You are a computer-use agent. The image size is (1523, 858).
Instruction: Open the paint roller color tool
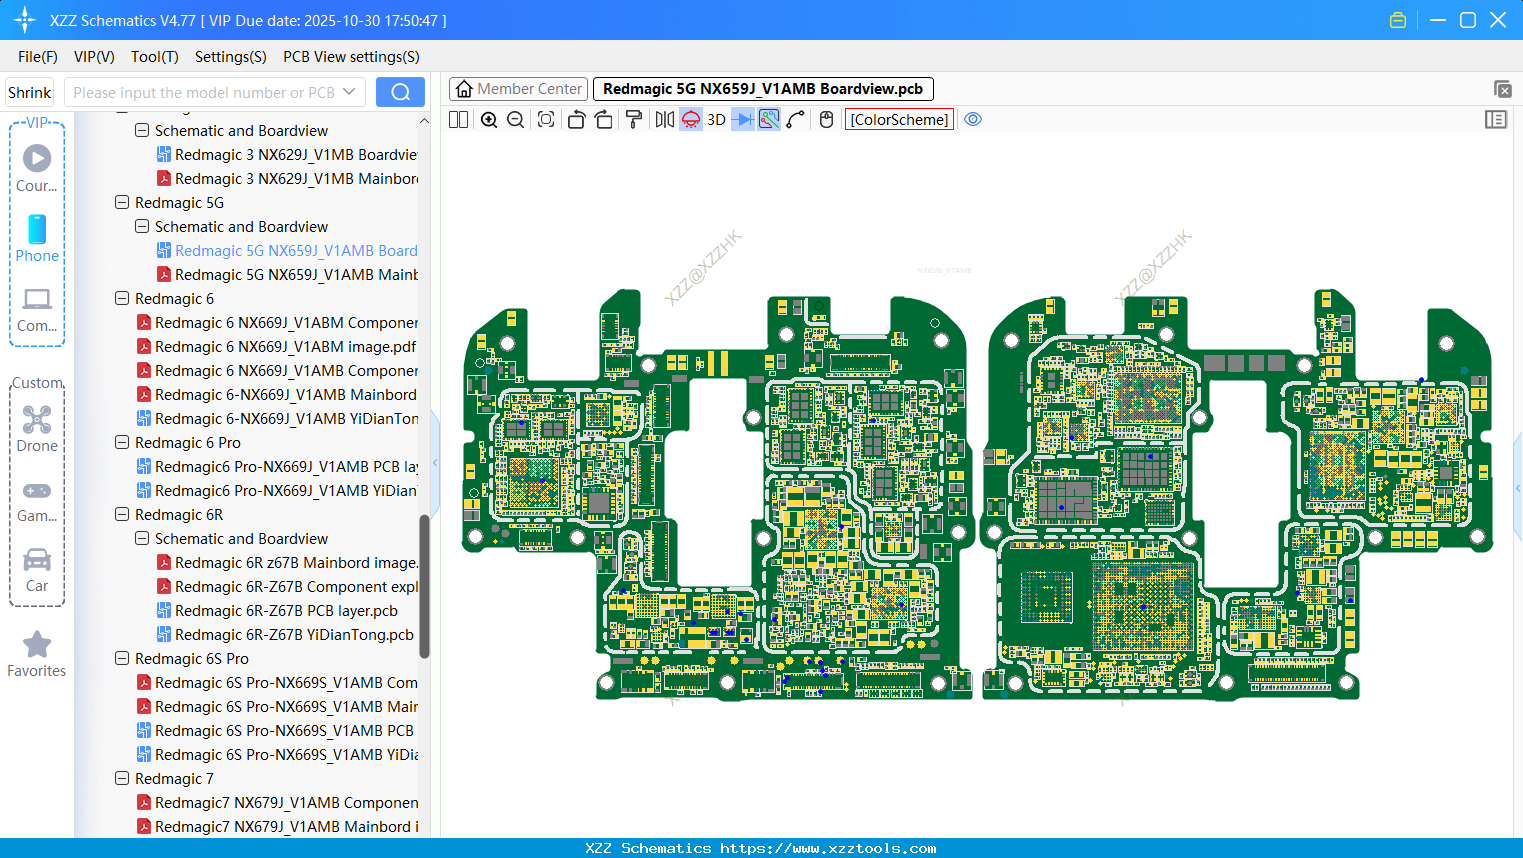(x=634, y=119)
